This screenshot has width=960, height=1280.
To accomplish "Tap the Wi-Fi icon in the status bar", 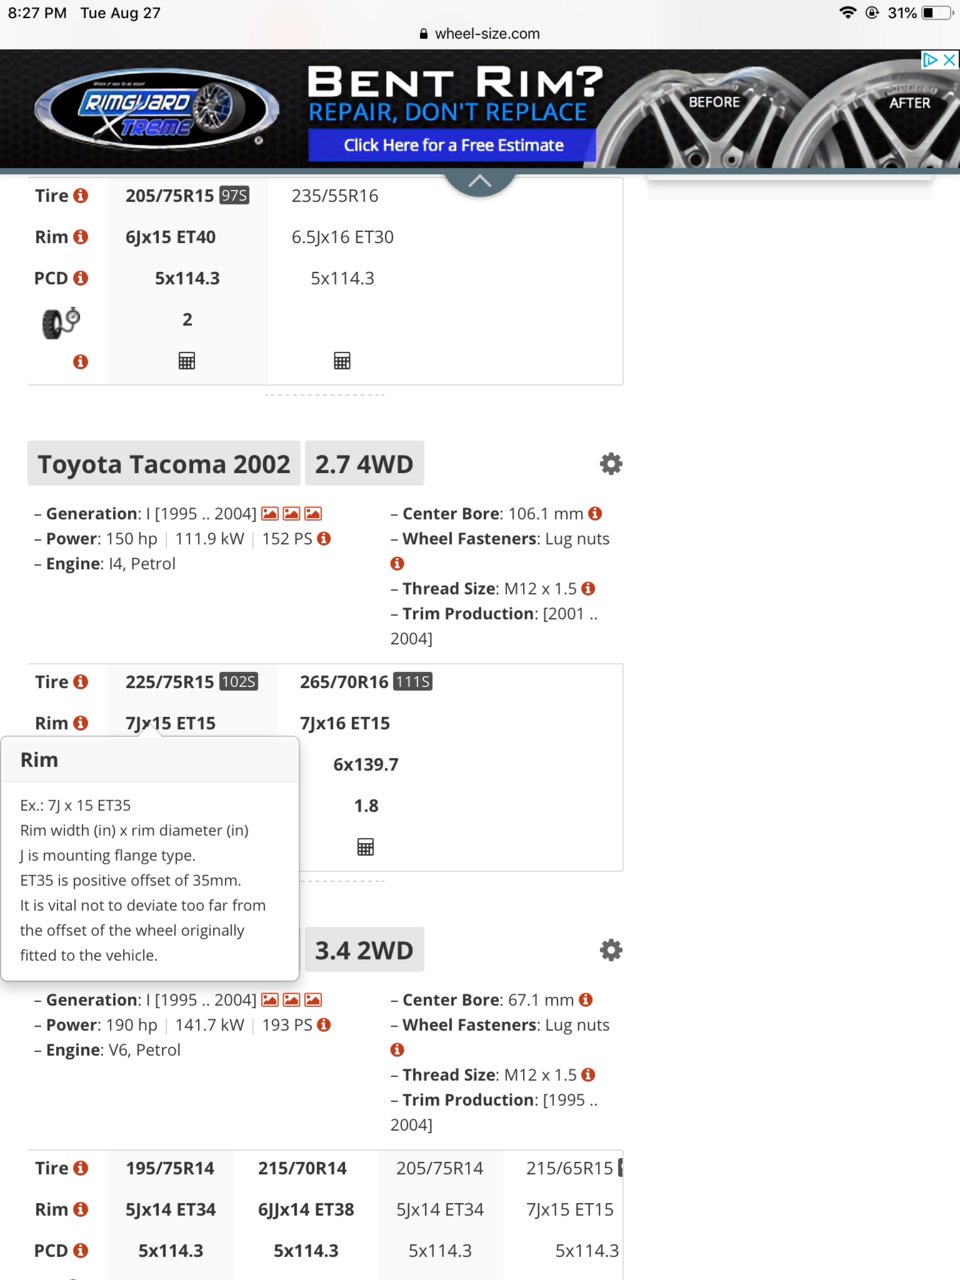I will pyautogui.click(x=848, y=13).
